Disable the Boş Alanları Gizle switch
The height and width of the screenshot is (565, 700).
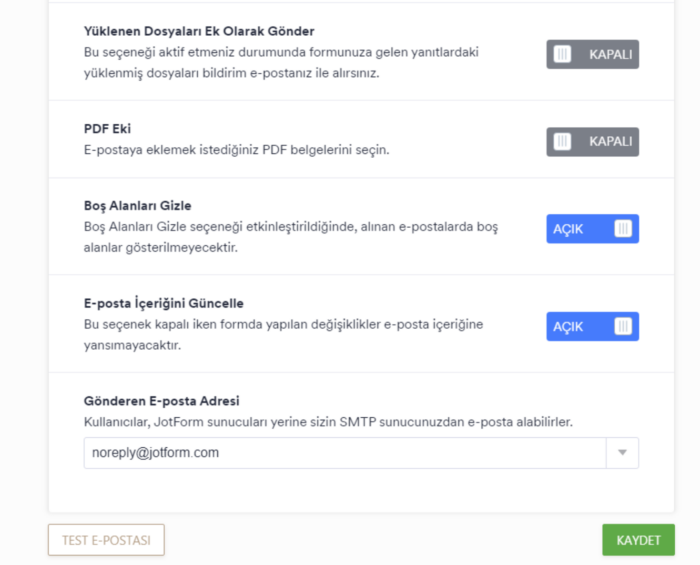(592, 229)
